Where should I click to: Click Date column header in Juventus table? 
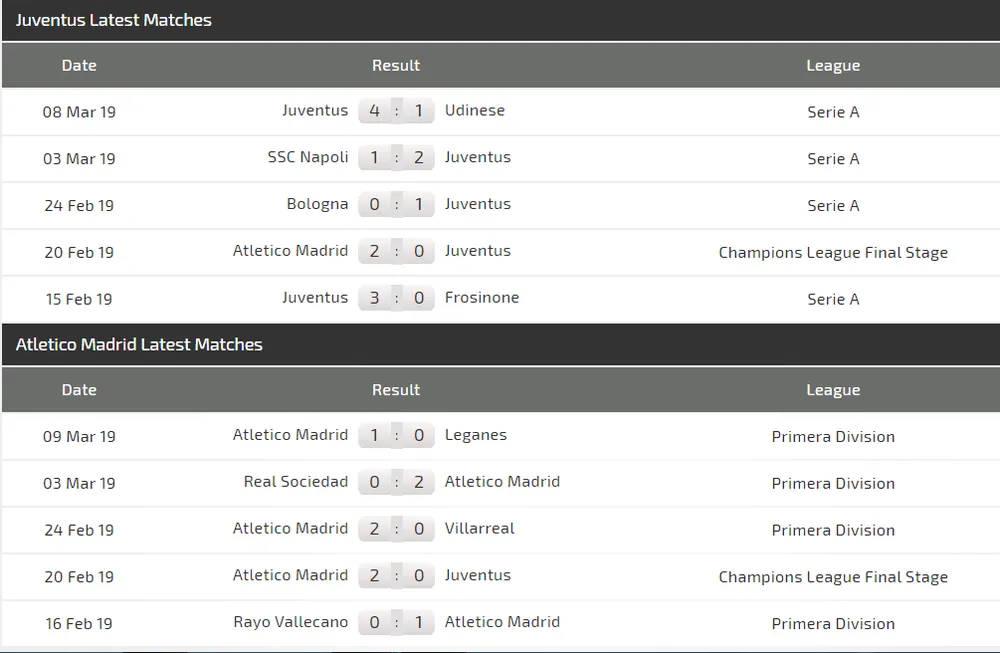tap(79, 65)
